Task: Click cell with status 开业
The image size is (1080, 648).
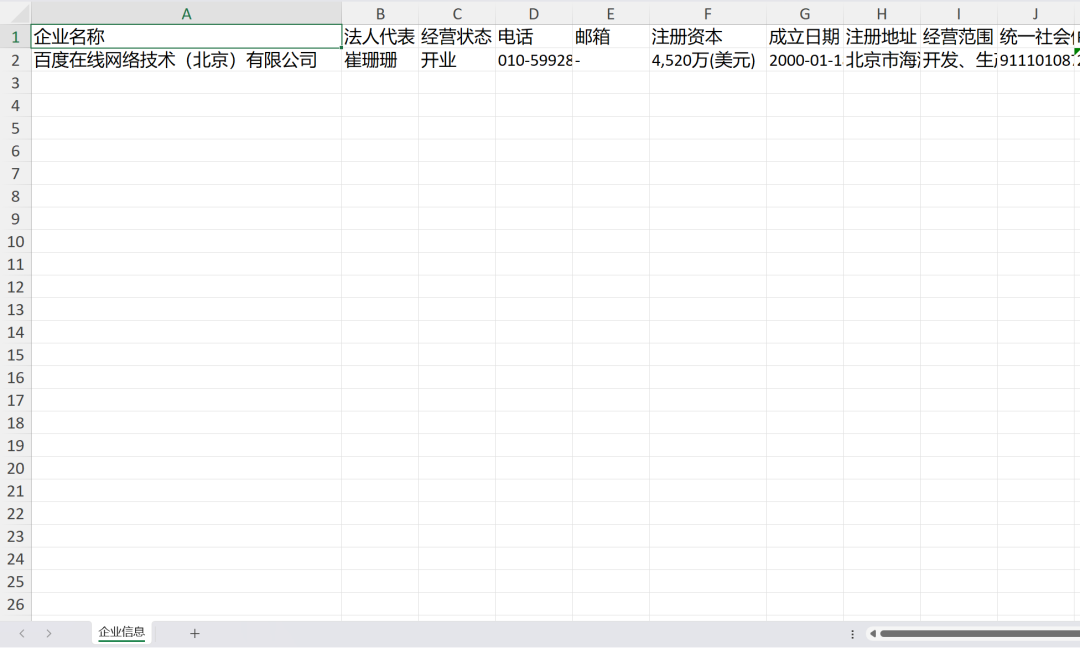Action: pyautogui.click(x=457, y=60)
